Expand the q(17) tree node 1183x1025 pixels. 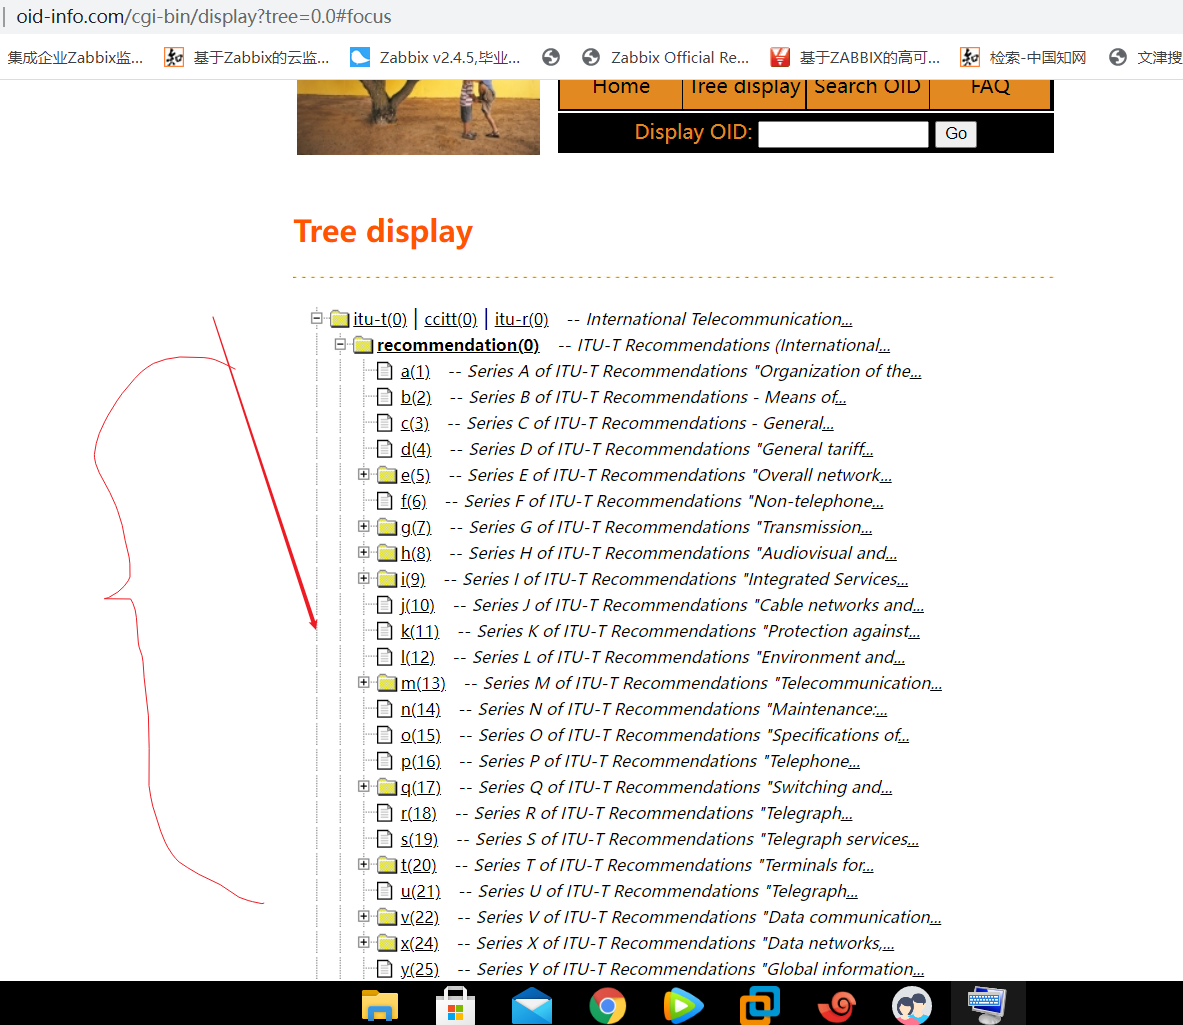pos(364,787)
